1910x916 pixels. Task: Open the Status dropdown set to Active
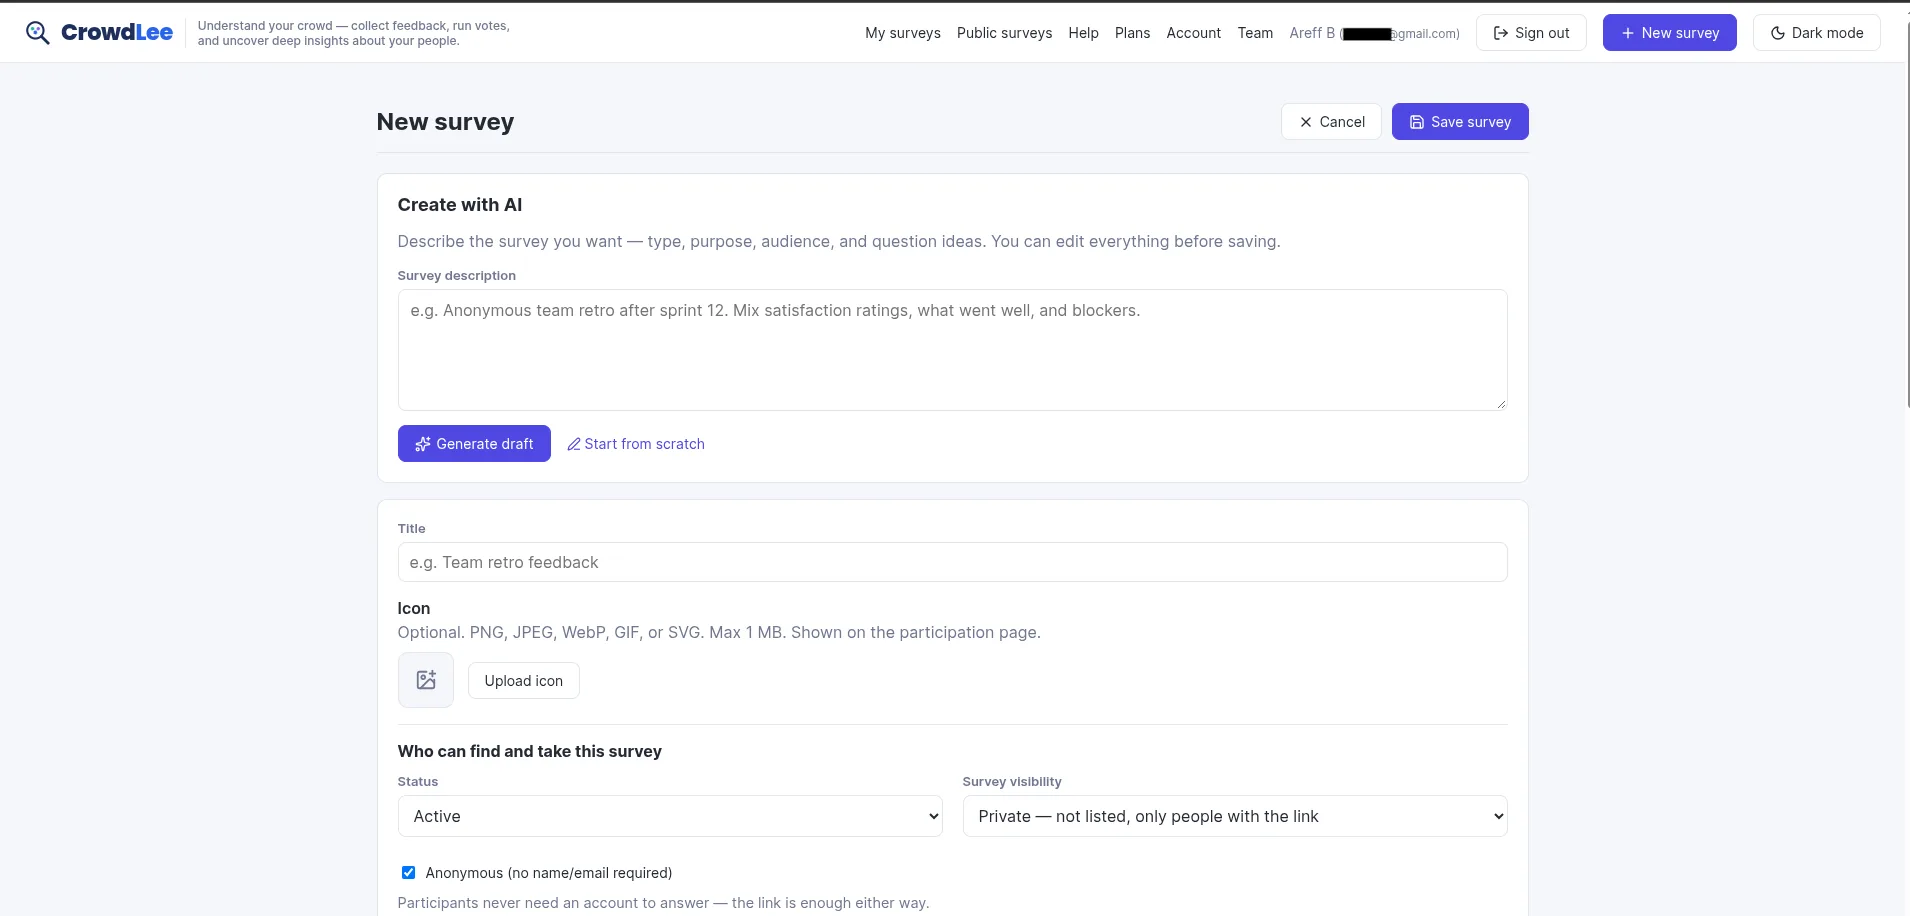(x=670, y=816)
